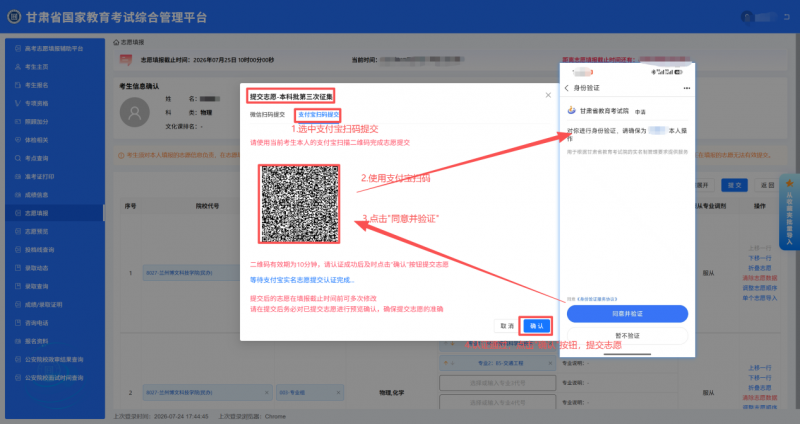
Task: Click the 返回 button at top right
Action: 767,185
